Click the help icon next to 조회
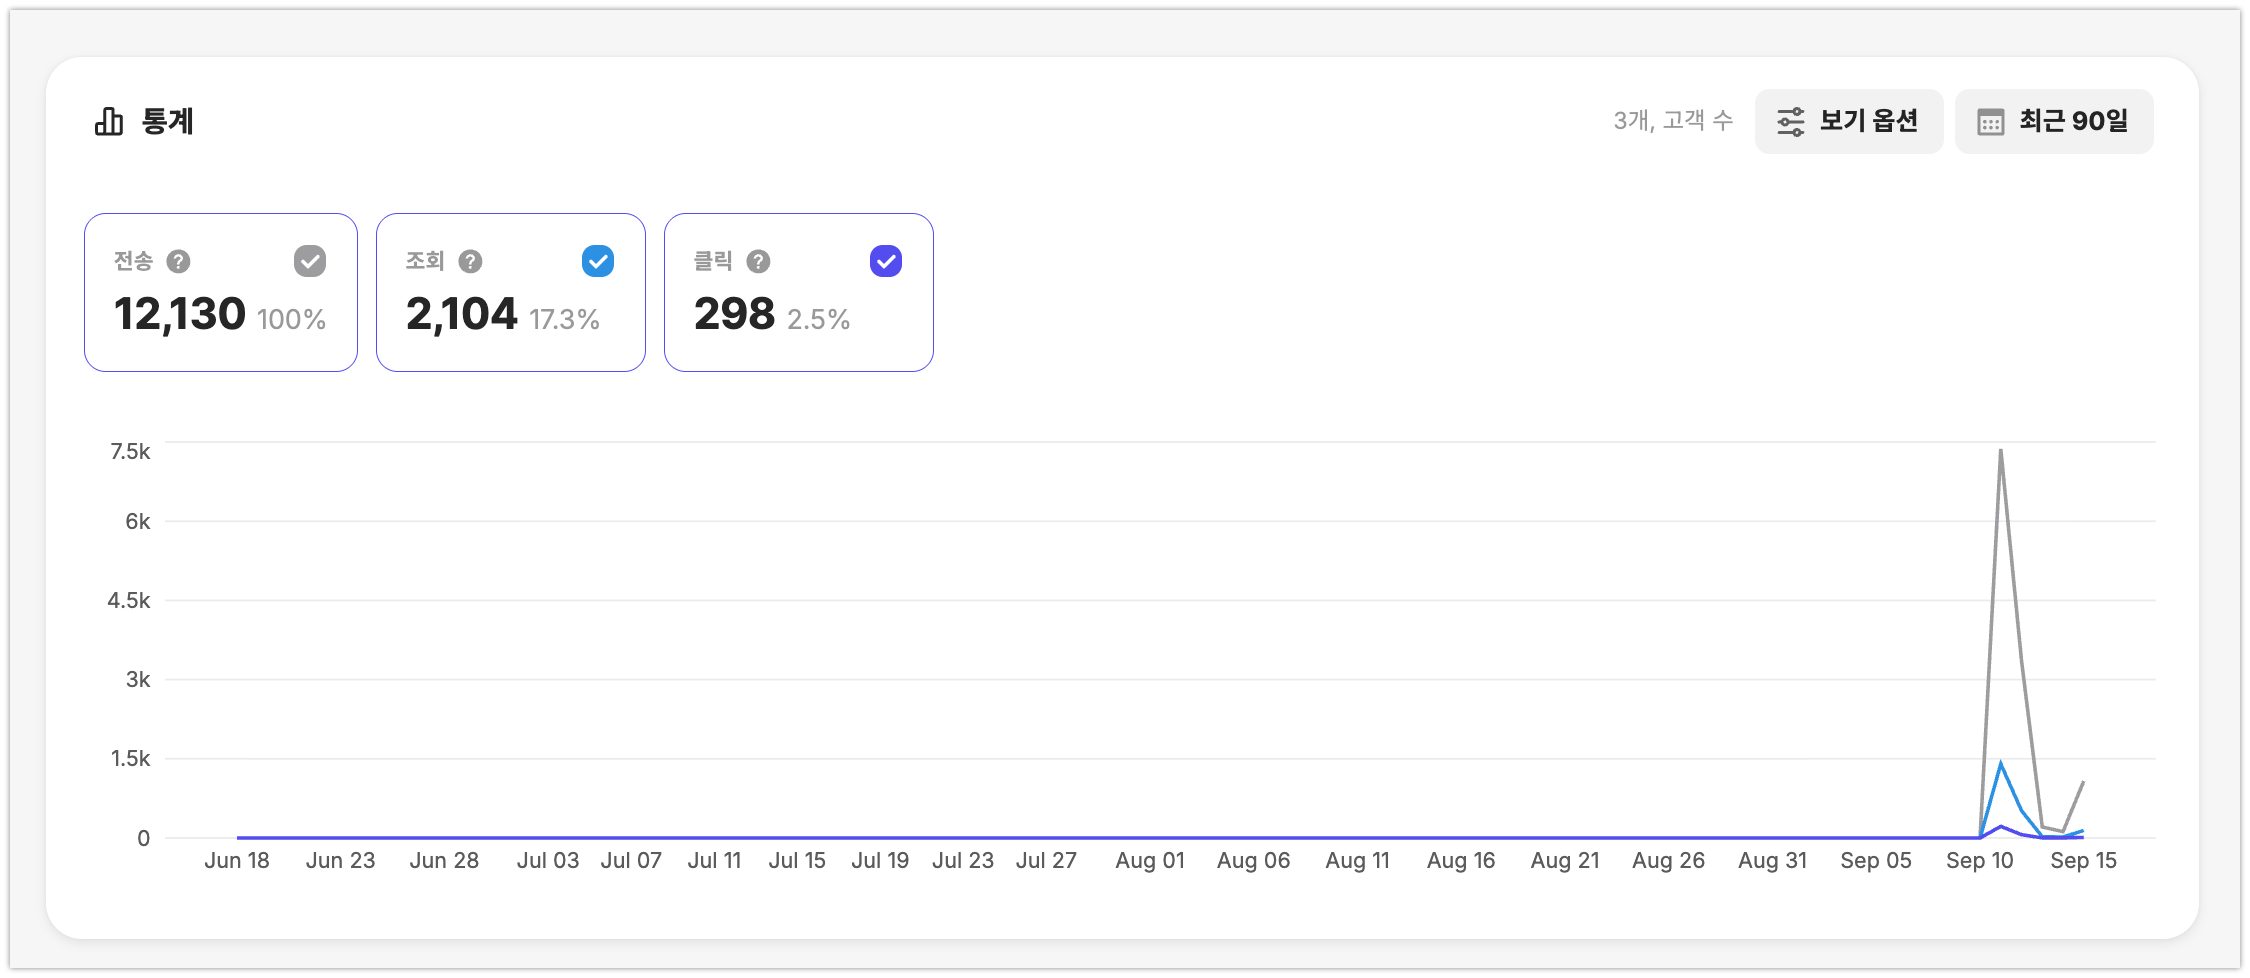 point(470,261)
